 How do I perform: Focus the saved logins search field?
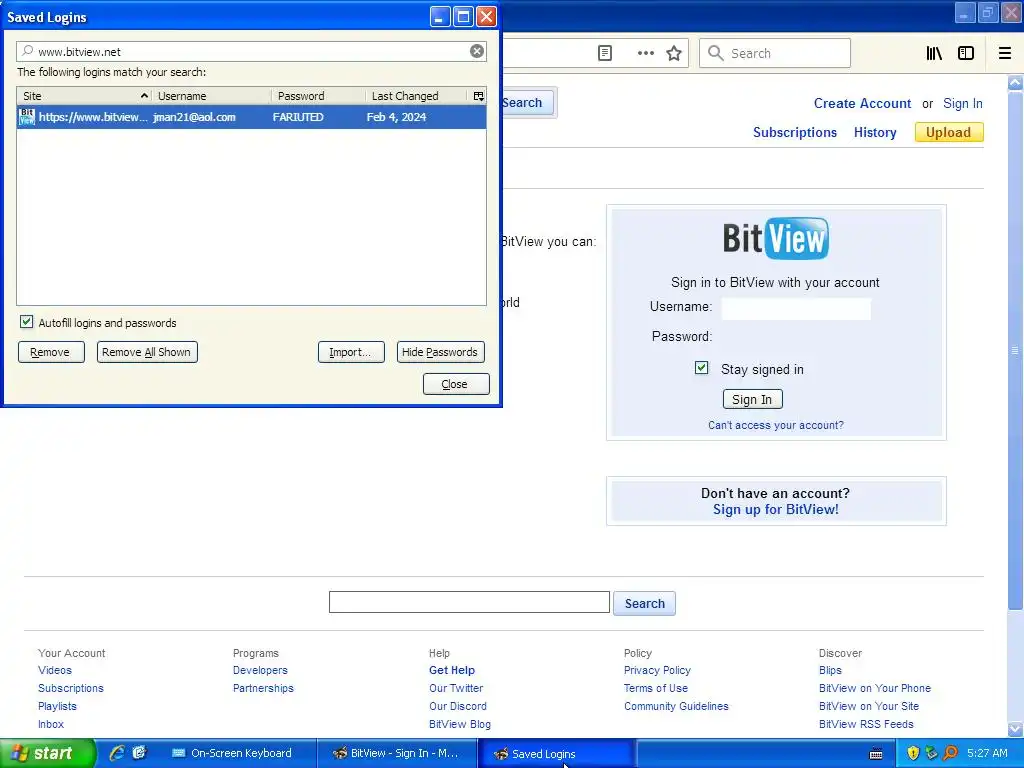251,51
